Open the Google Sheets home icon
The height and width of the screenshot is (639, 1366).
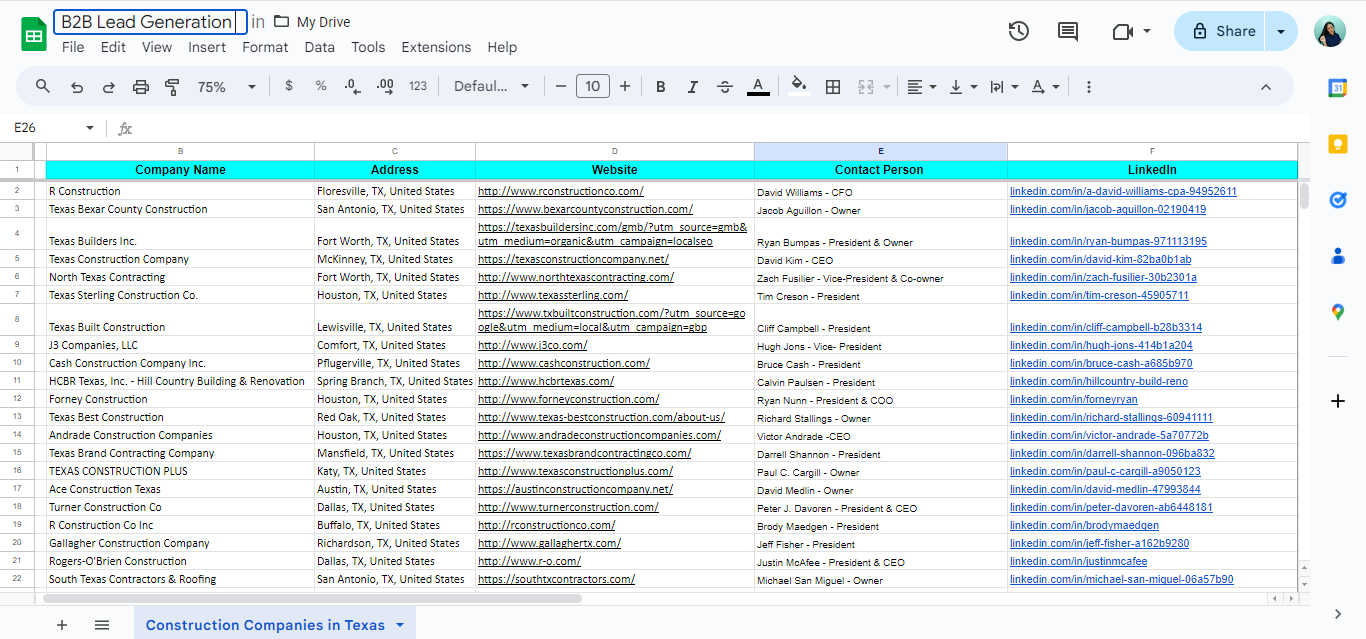tap(34, 34)
